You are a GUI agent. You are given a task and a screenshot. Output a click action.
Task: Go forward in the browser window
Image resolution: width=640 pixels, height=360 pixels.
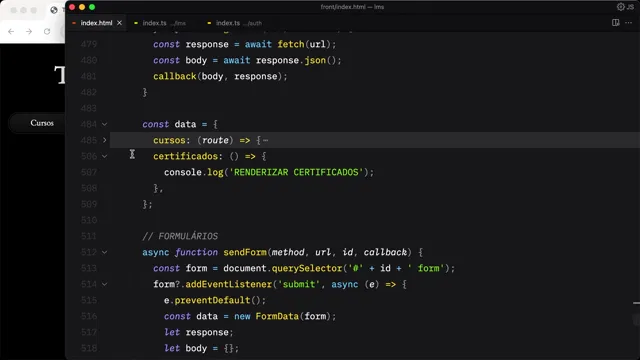click(29, 31)
